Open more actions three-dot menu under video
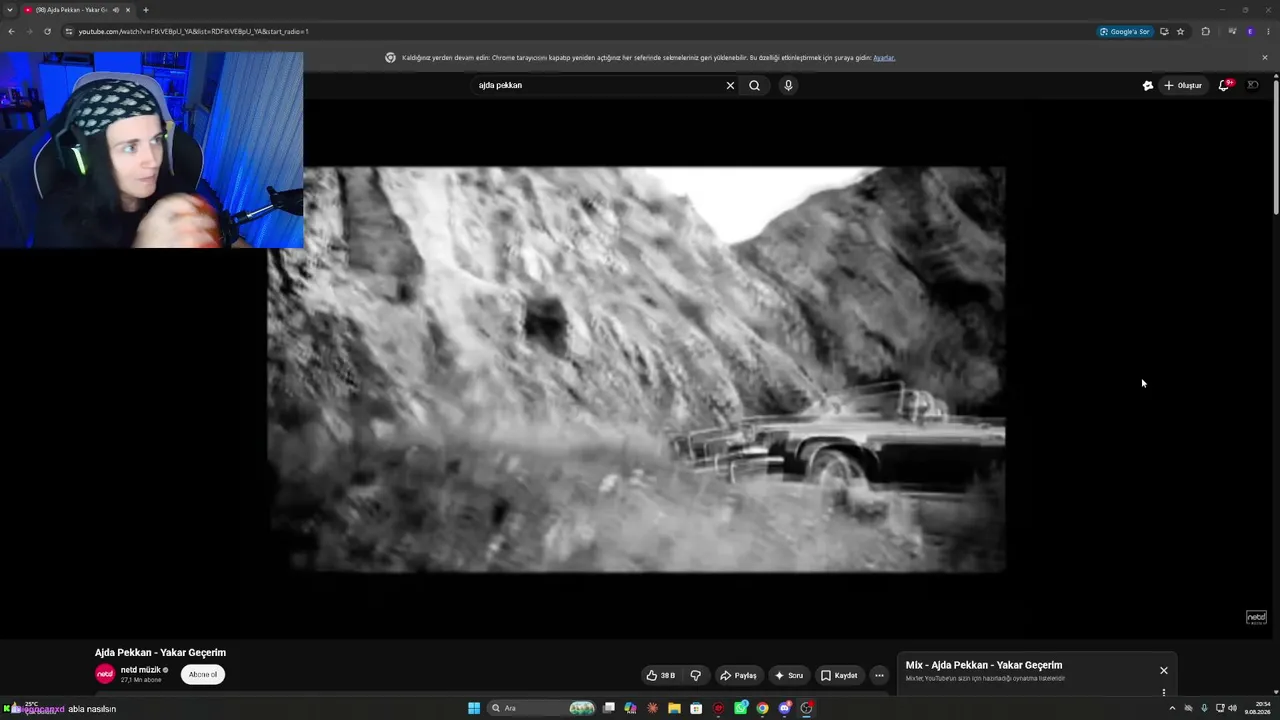Screen dimensions: 1280x720 tap(879, 675)
